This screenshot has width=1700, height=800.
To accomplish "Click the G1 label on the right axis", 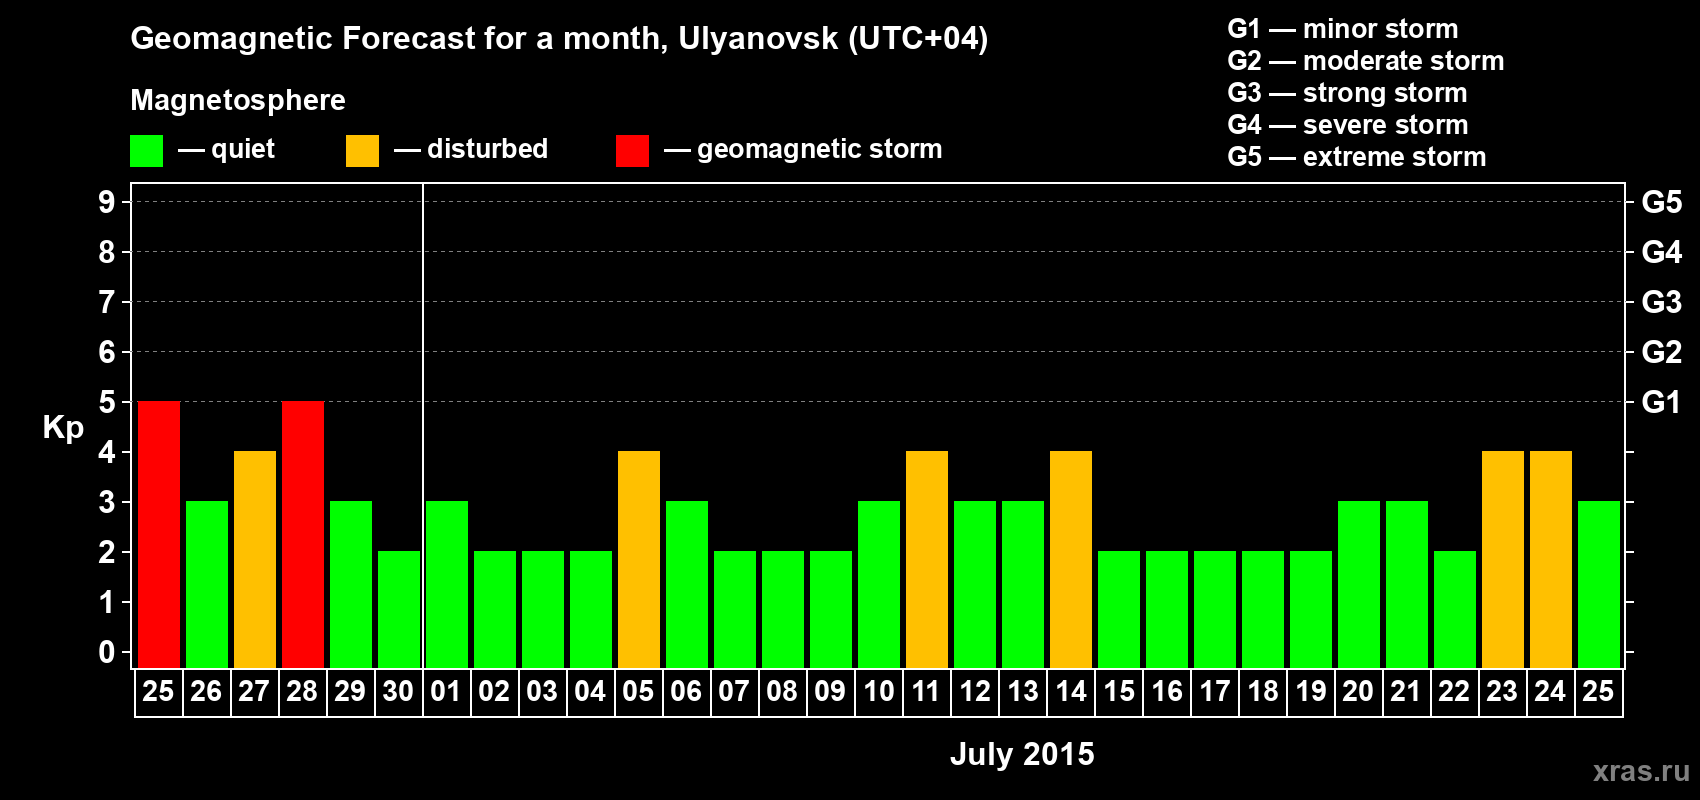I will click(1661, 402).
